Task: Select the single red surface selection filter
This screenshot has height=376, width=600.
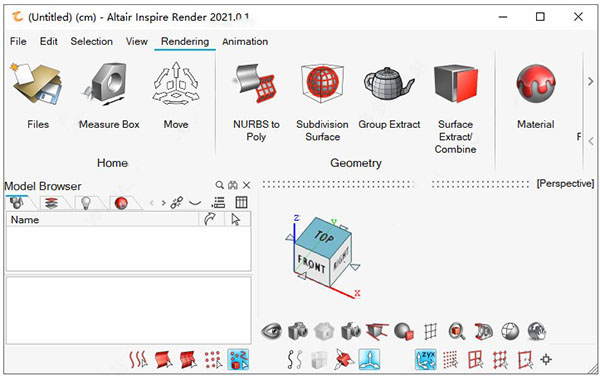Action: coord(164,360)
